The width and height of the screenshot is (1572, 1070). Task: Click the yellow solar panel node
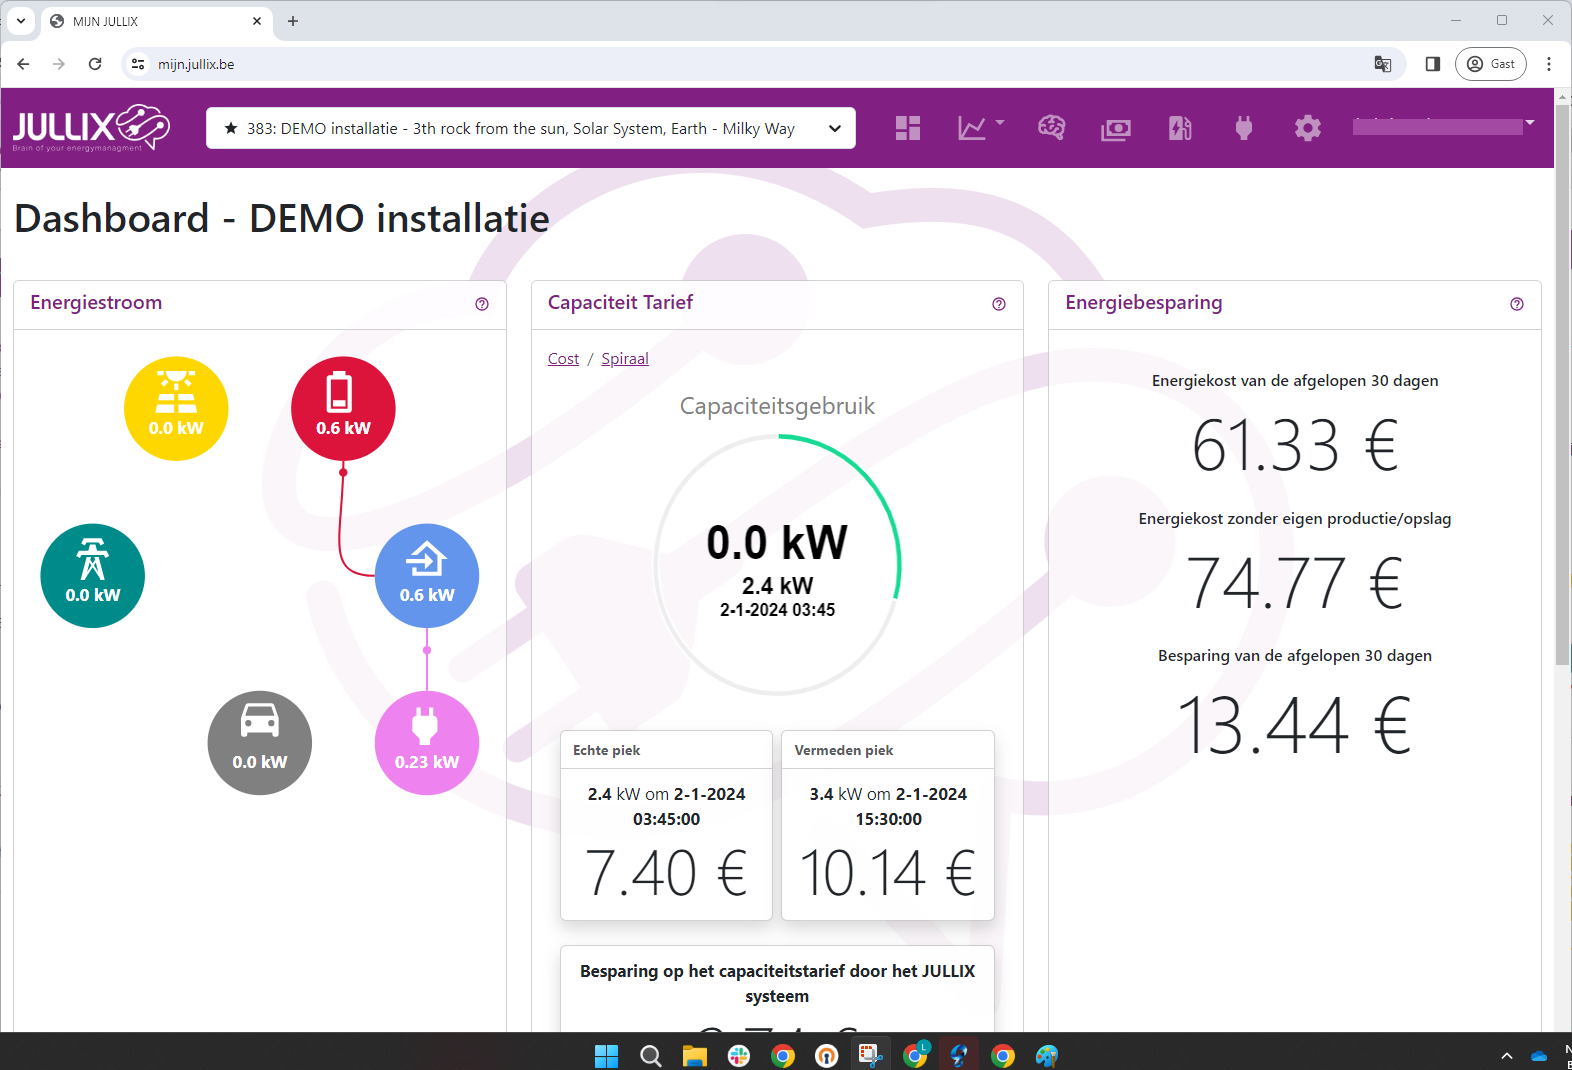176,409
